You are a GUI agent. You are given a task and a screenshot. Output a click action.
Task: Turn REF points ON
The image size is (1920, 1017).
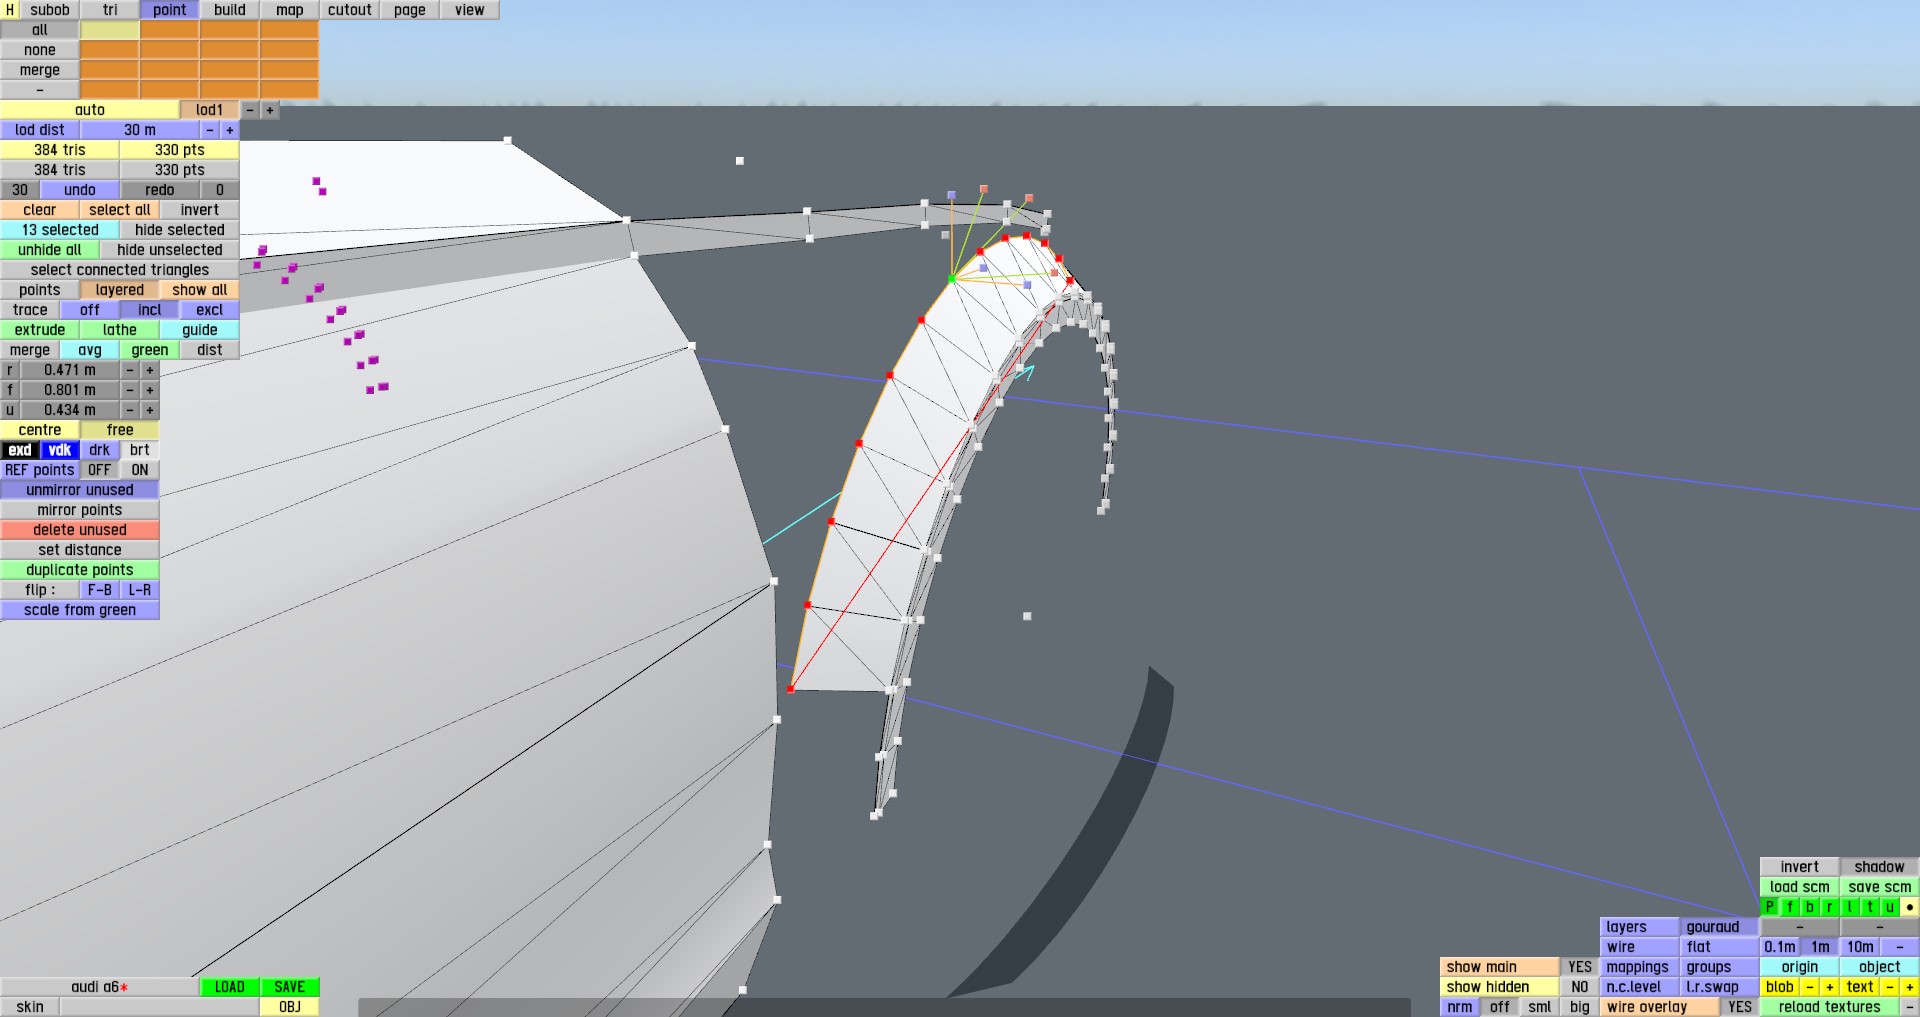click(x=140, y=470)
